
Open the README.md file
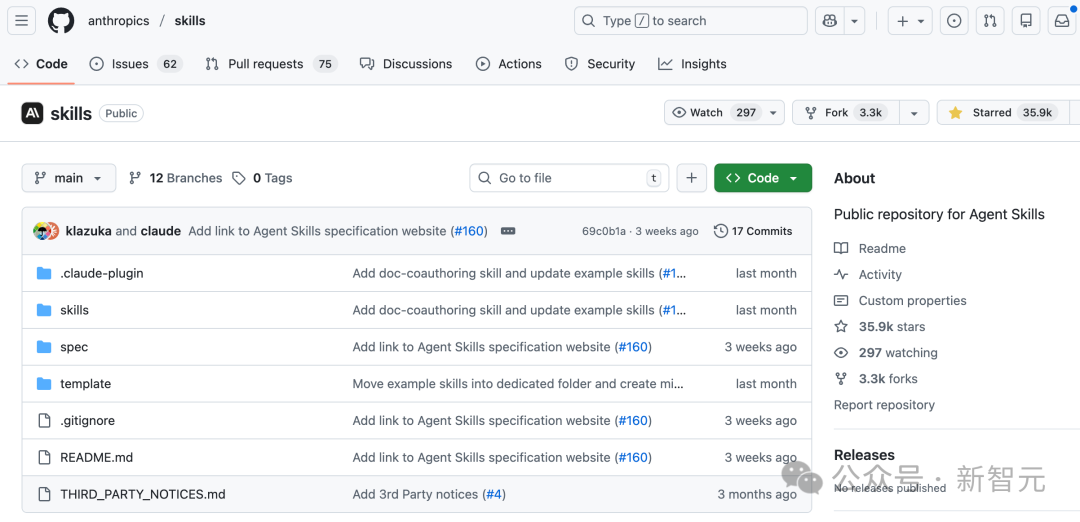(x=96, y=457)
